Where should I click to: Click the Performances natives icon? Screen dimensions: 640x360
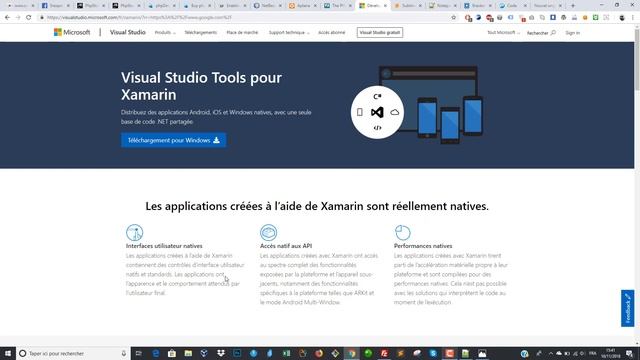402,232
